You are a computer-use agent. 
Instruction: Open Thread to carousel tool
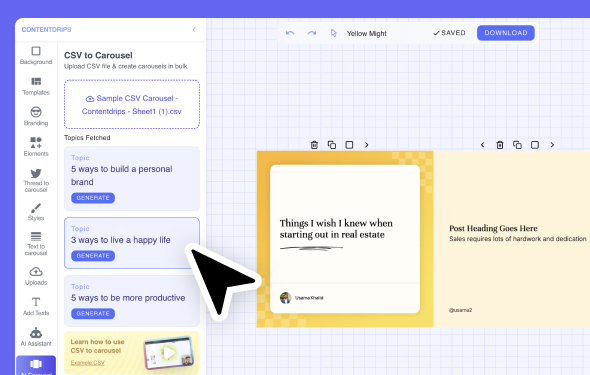pos(36,180)
